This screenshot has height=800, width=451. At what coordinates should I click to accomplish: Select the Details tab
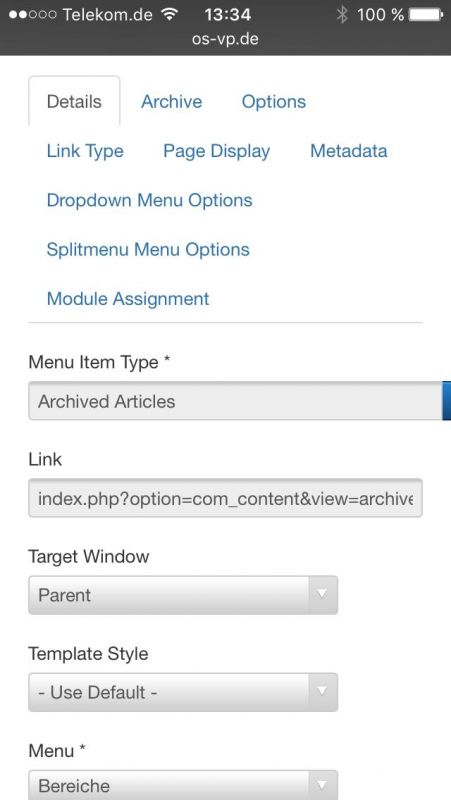point(74,101)
